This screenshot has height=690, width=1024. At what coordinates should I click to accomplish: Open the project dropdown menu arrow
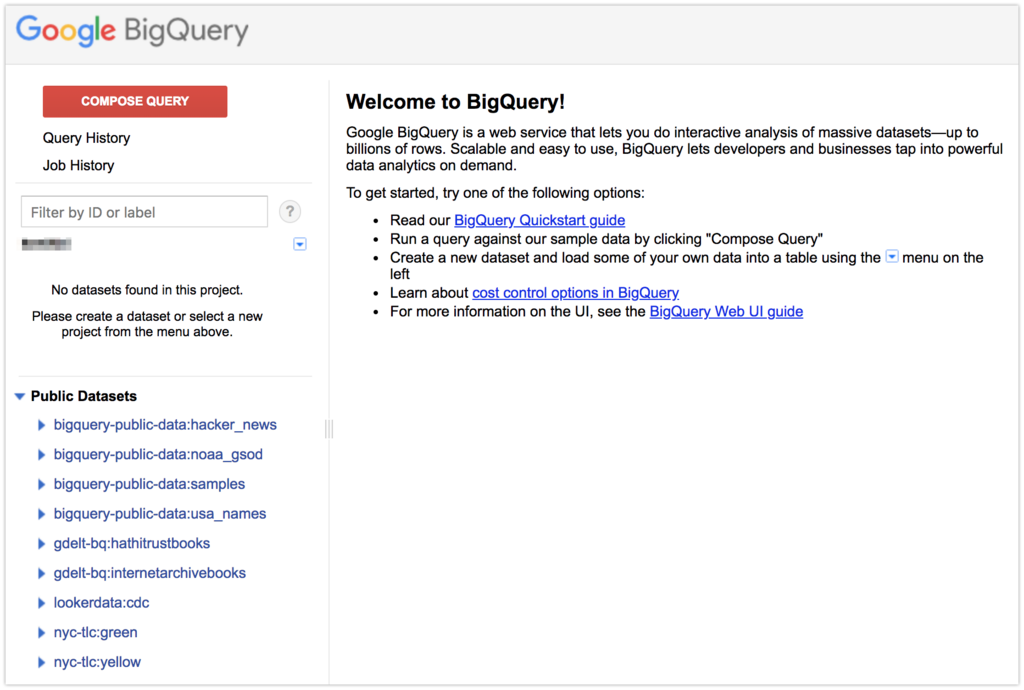click(300, 244)
